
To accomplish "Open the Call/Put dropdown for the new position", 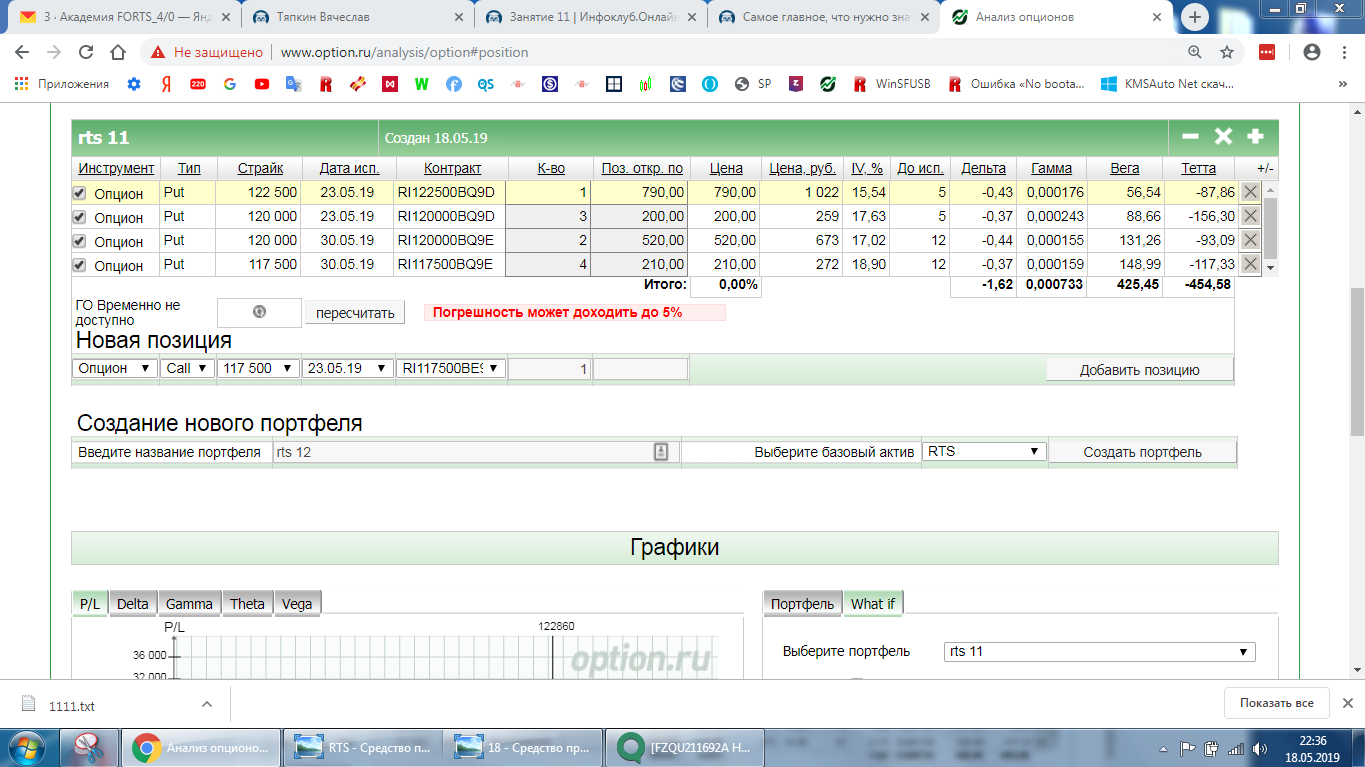I will [x=188, y=368].
